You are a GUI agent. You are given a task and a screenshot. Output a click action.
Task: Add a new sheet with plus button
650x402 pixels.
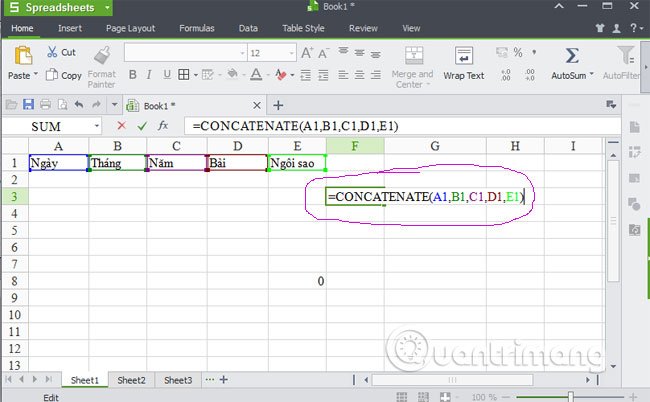223,379
